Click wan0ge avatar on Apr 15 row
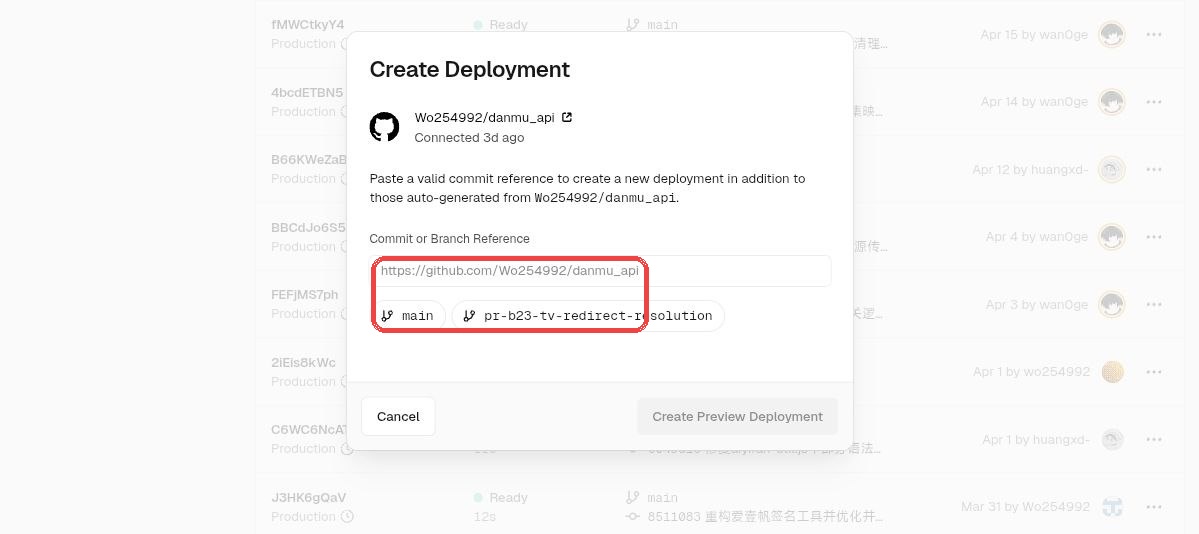The height and width of the screenshot is (534, 1199). point(1112,34)
